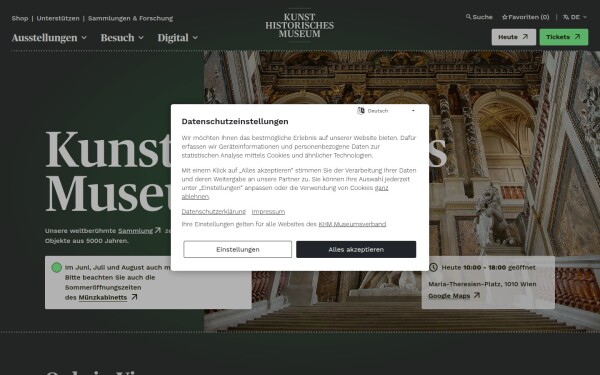
Task: Click the Einstellungen button
Action: pos(238,249)
